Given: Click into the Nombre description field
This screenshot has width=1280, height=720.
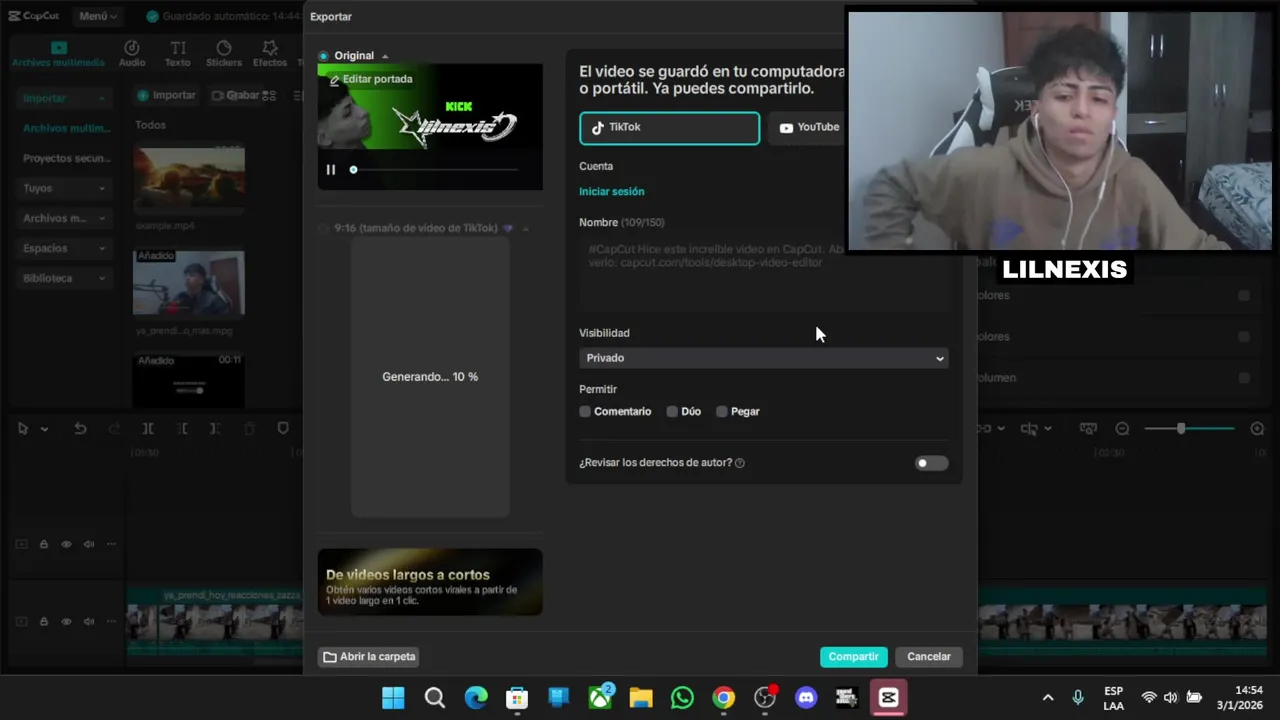Looking at the screenshot, I should coord(764,272).
